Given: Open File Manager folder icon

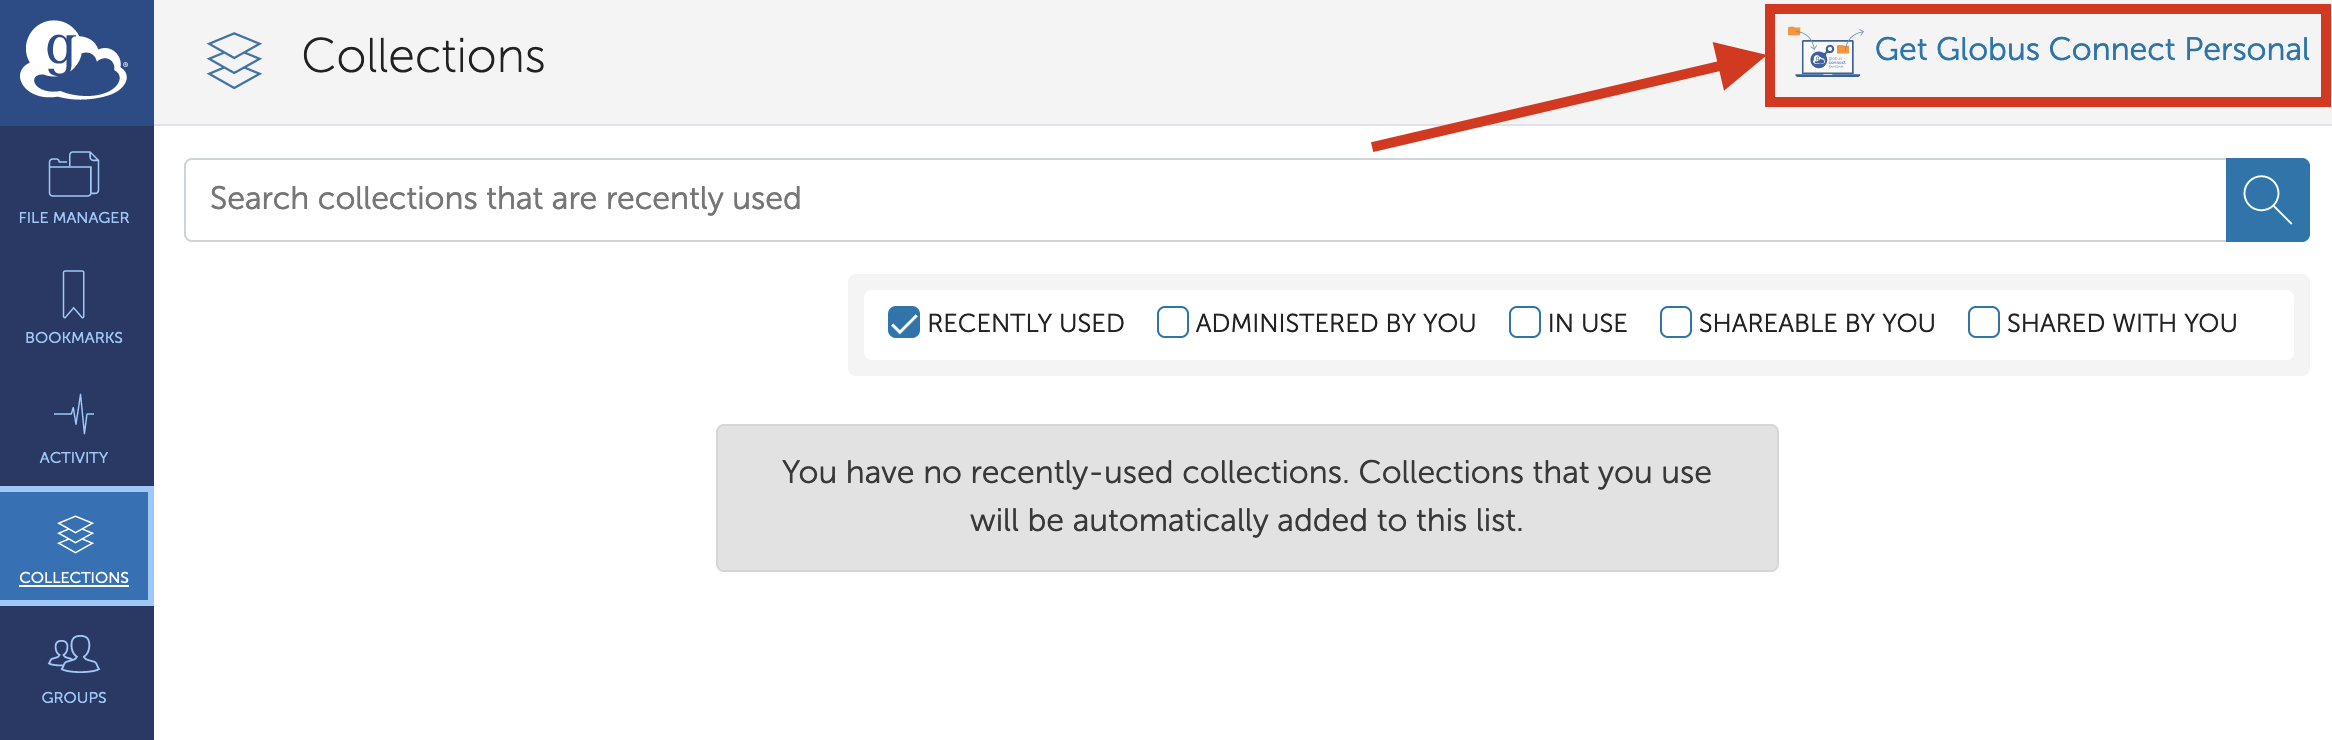Looking at the screenshot, I should tap(74, 174).
